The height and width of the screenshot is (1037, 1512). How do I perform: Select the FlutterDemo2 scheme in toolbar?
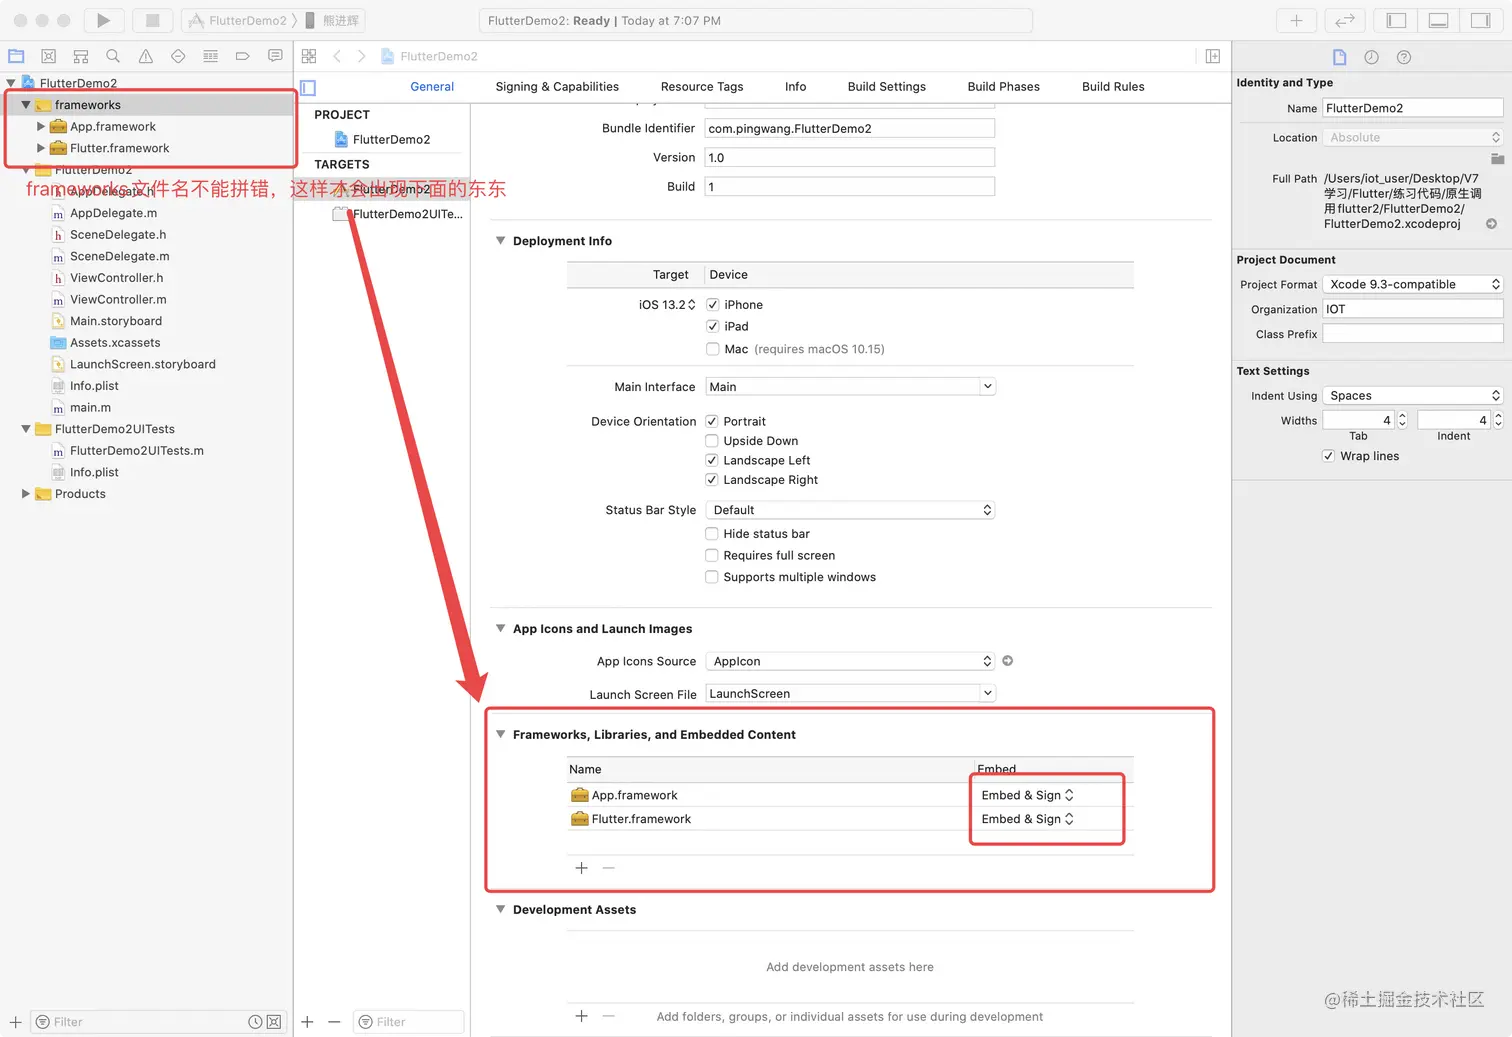coord(239,20)
